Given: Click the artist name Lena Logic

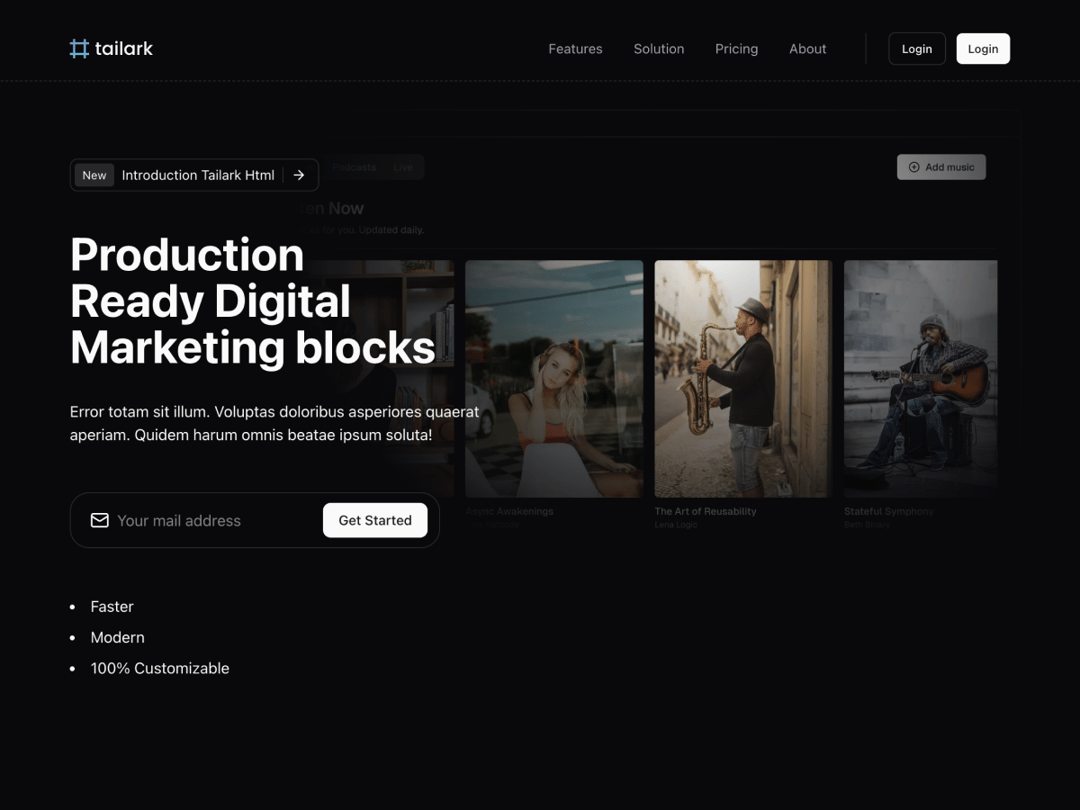Looking at the screenshot, I should coord(676,525).
